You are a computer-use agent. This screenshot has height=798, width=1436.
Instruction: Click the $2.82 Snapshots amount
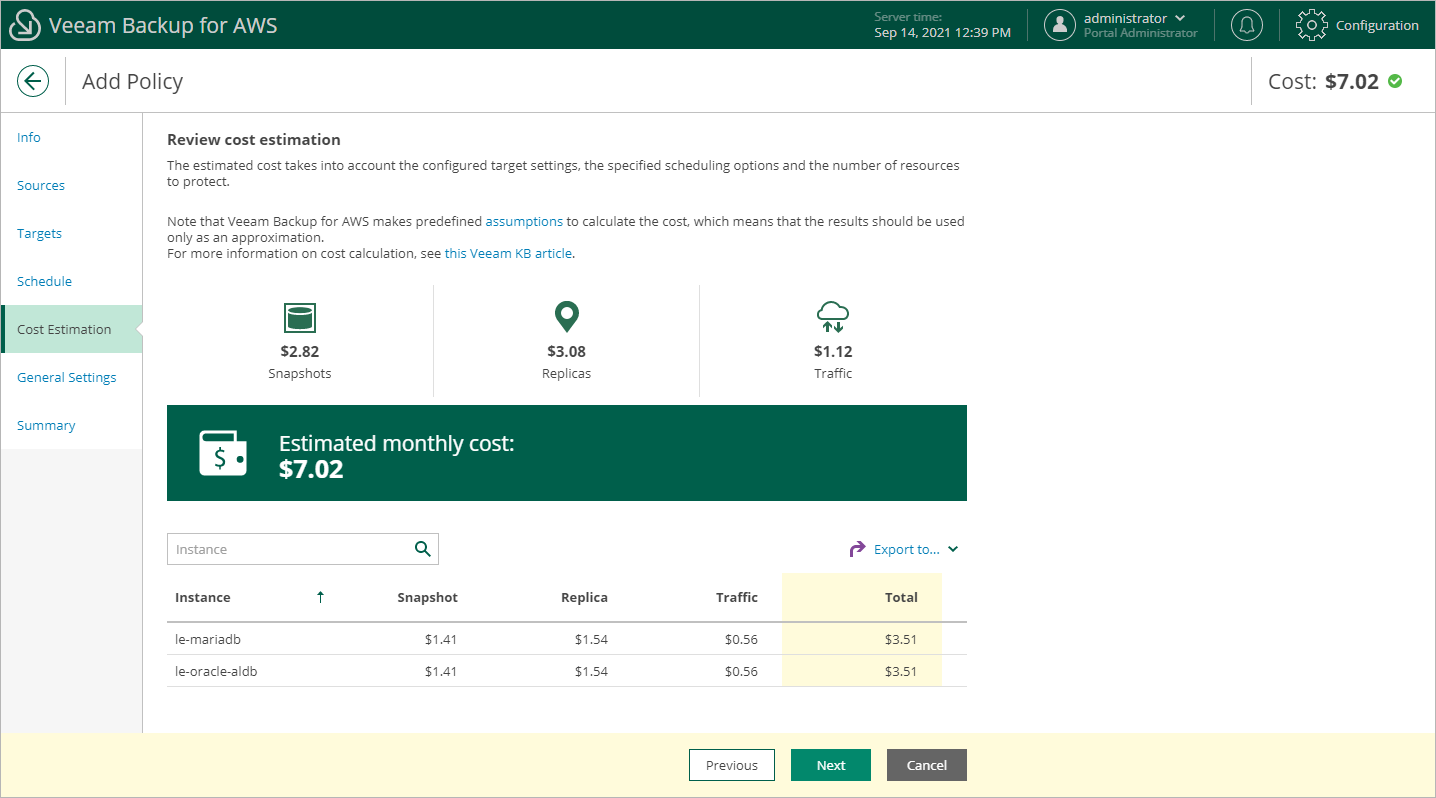coord(300,351)
